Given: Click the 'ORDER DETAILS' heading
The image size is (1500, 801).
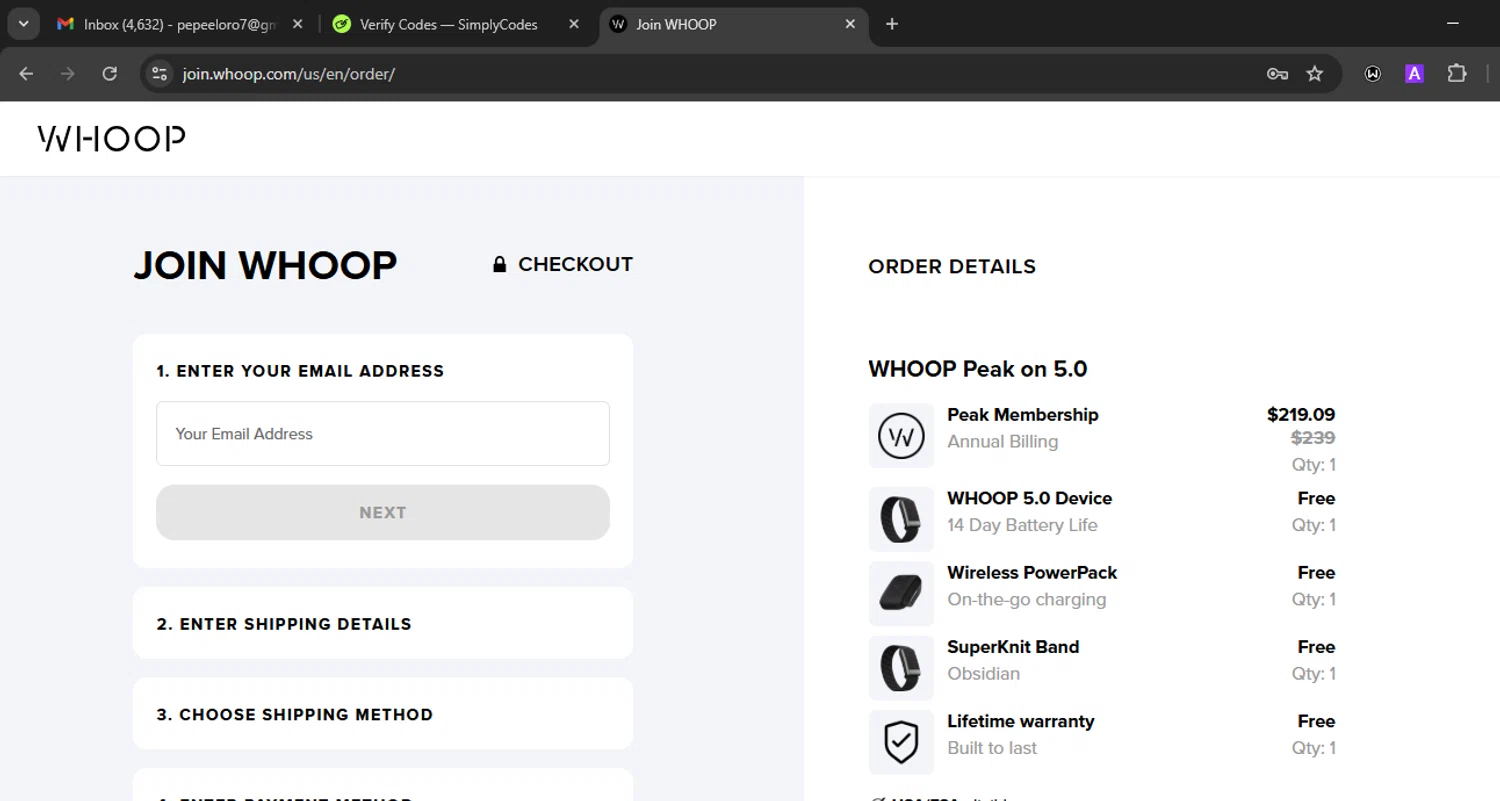Looking at the screenshot, I should click(x=952, y=267).
